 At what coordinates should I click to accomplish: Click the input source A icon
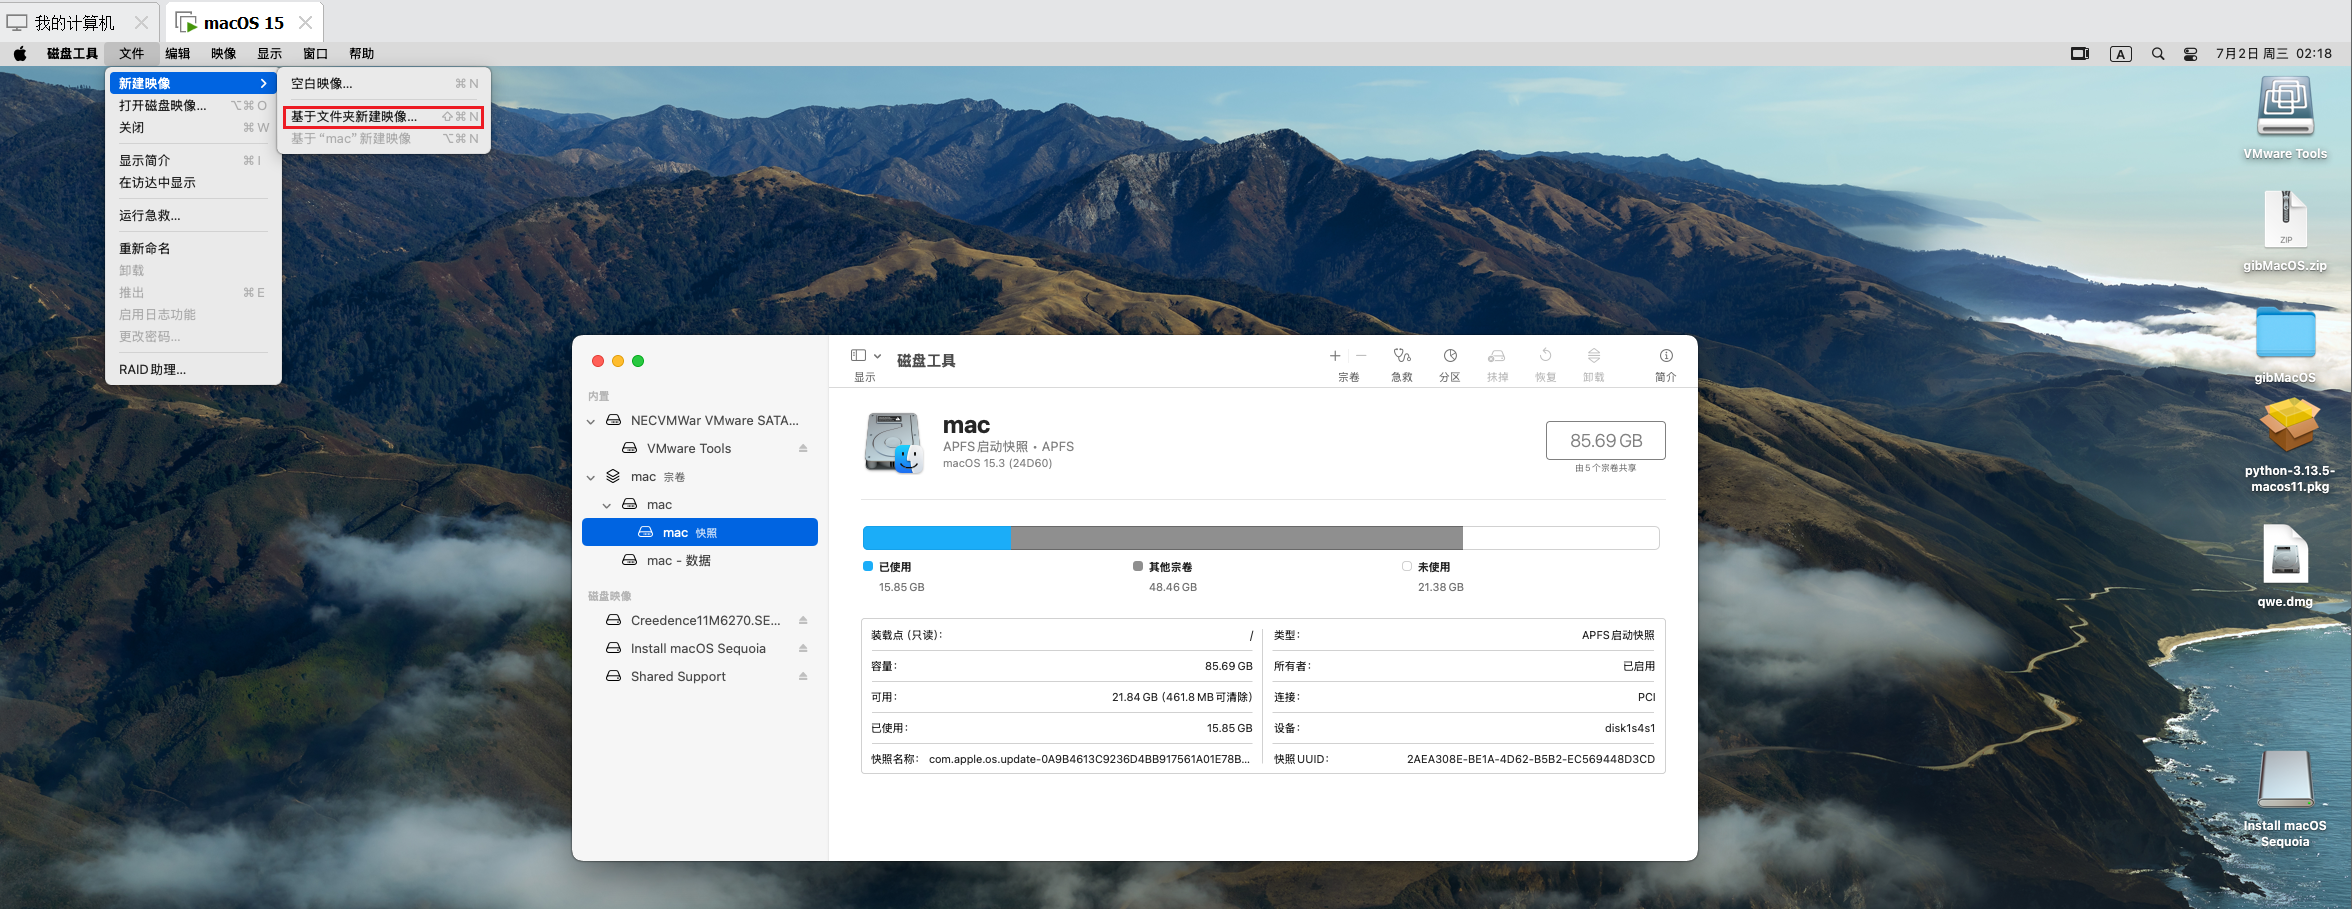2121,54
